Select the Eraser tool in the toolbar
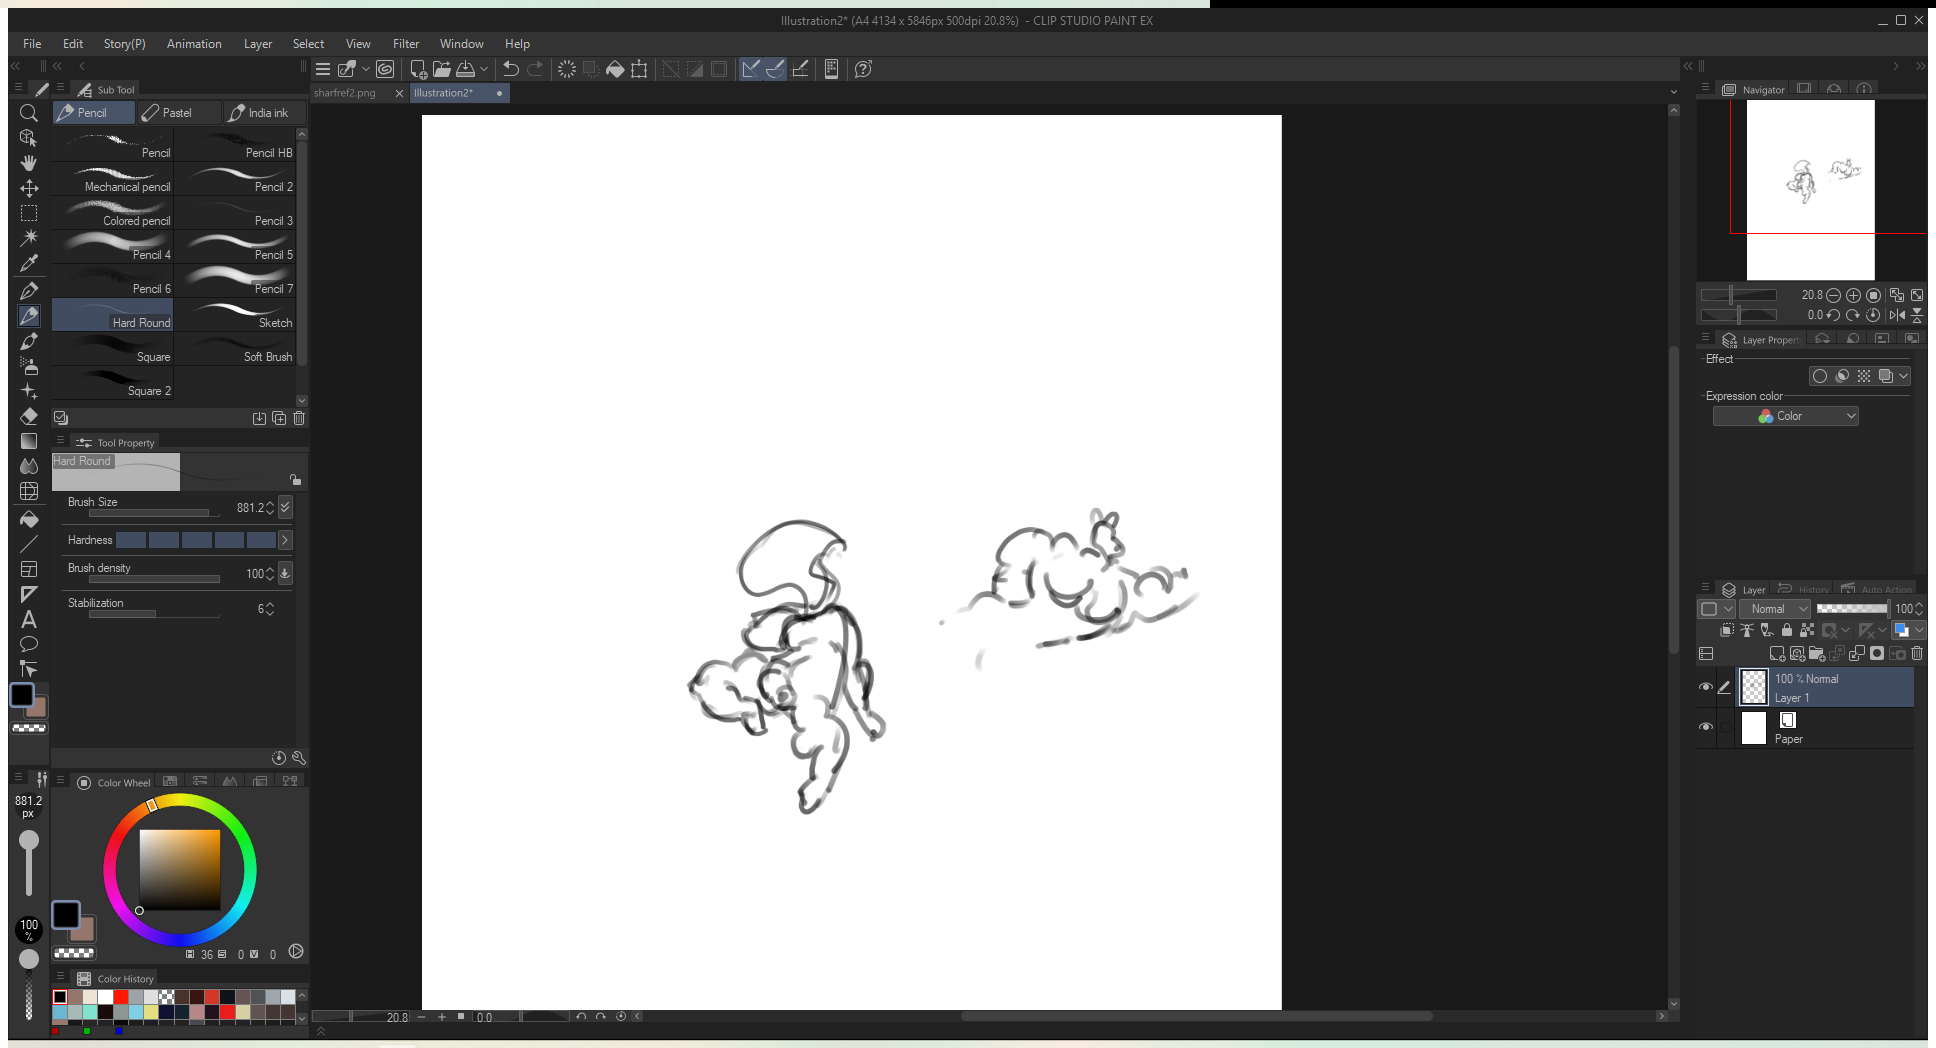Screen dimensions: 1936x1048 29,416
